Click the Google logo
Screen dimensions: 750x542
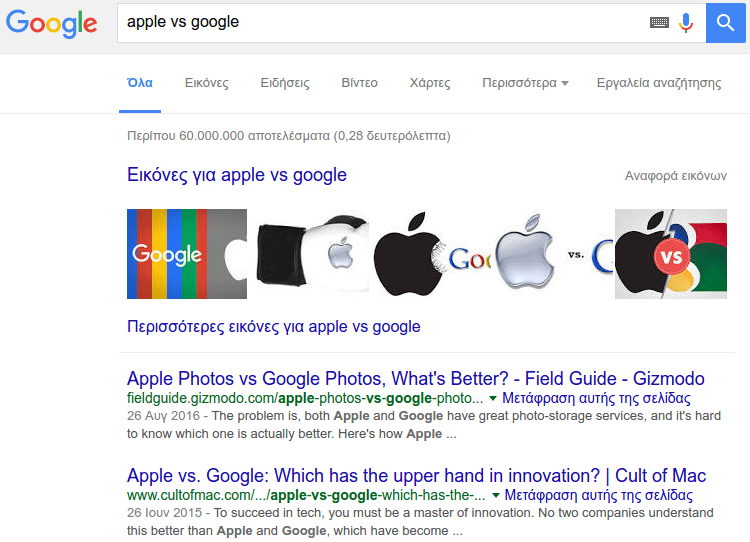52,23
